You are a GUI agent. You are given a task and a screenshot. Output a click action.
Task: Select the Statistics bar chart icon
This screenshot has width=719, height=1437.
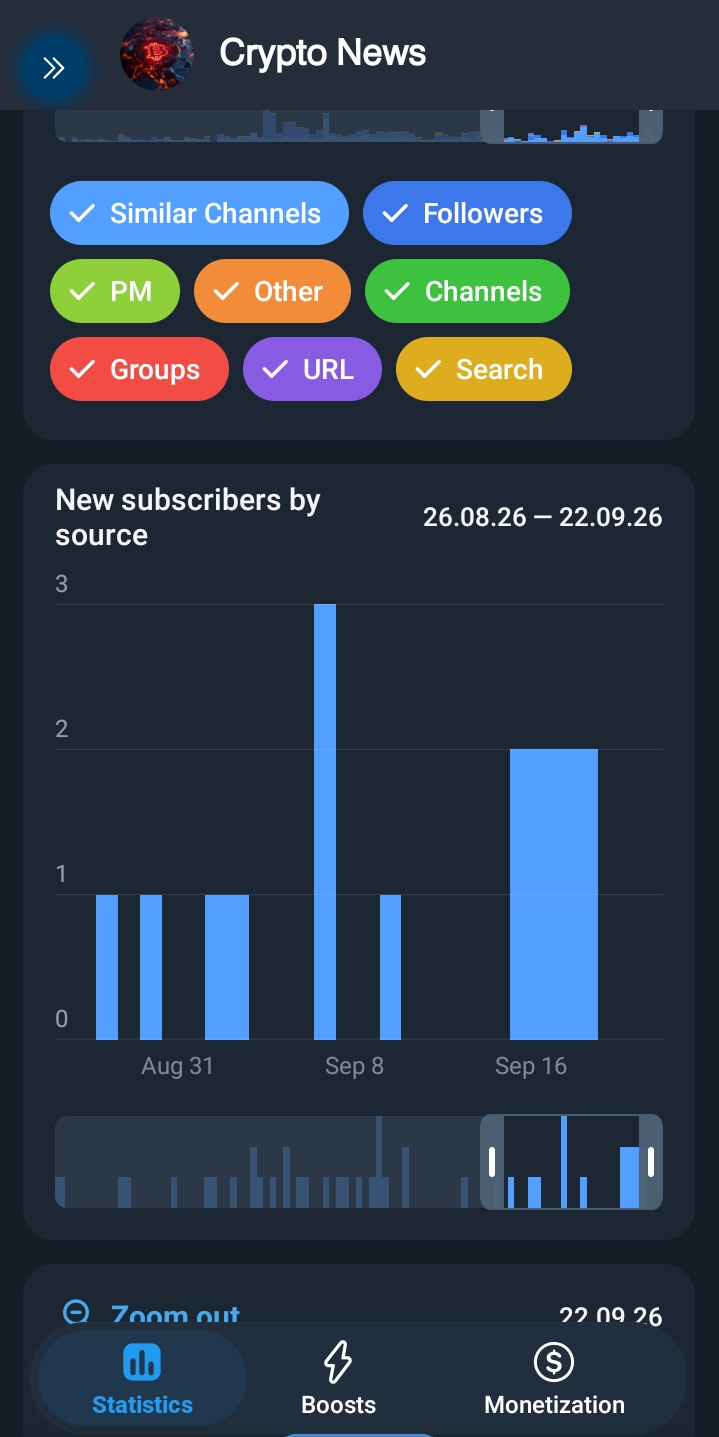142,1362
